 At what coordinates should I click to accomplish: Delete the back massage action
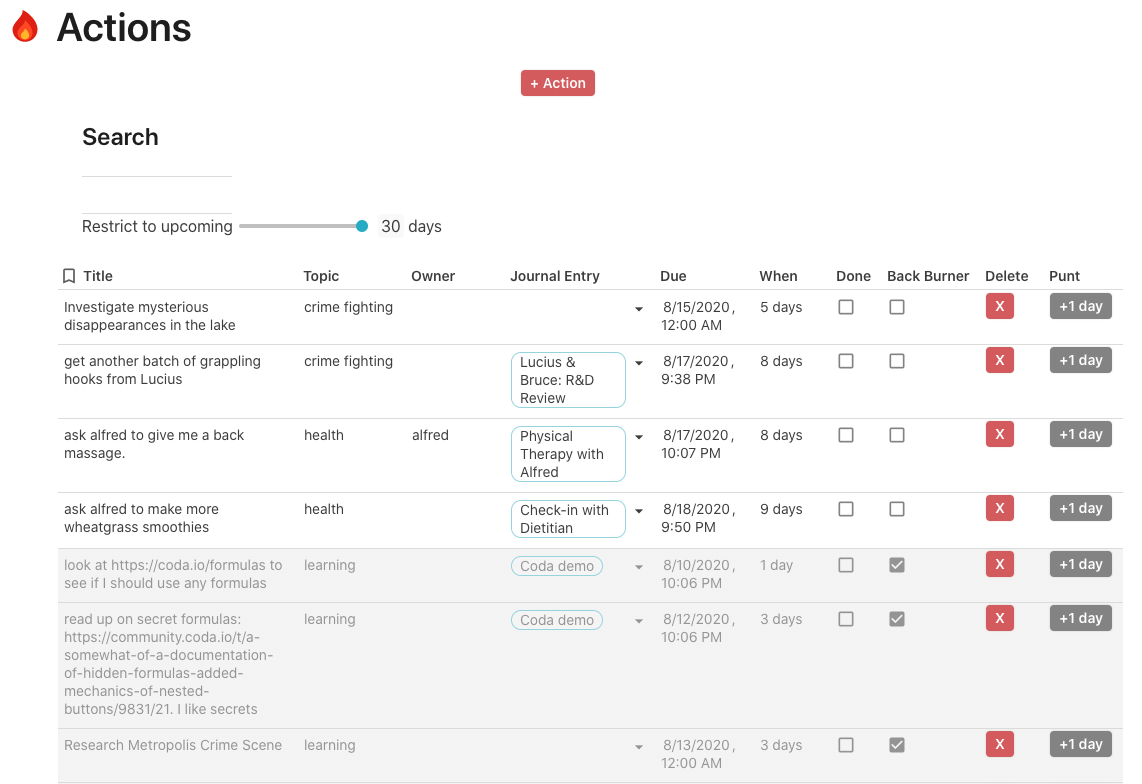pyautogui.click(x=999, y=435)
